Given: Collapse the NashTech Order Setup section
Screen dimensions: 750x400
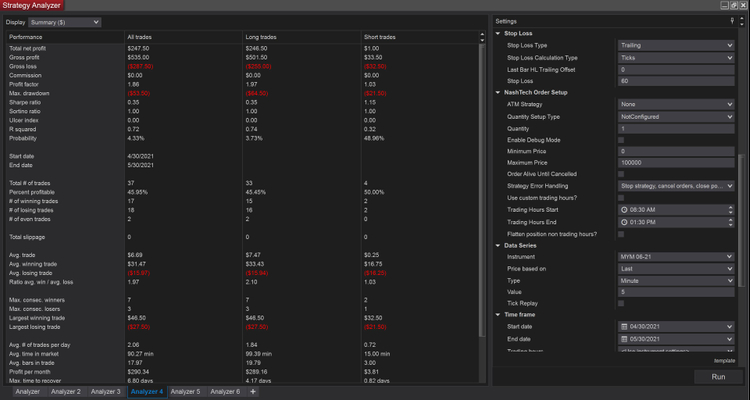Looking at the screenshot, I should pos(499,92).
